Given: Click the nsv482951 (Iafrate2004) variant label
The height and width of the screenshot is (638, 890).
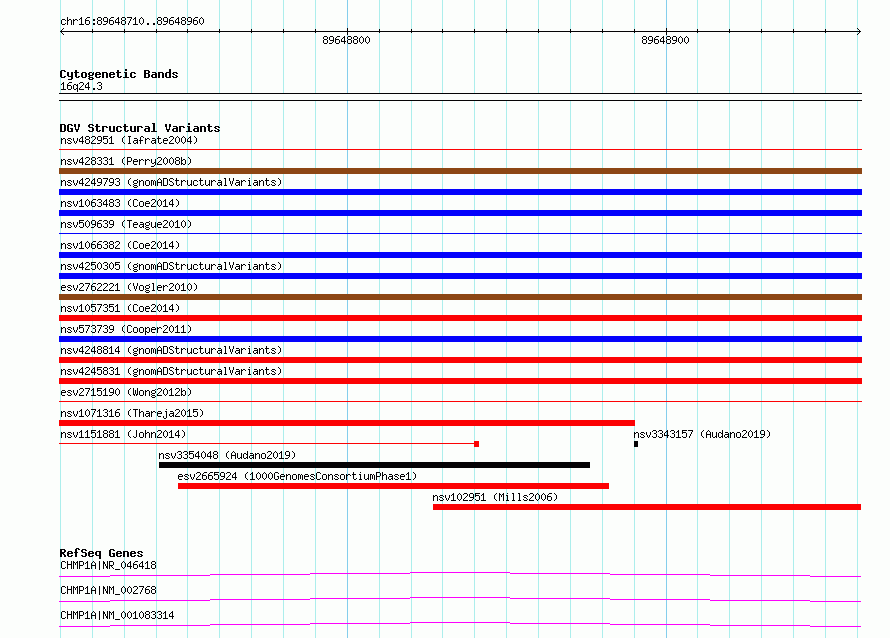Looking at the screenshot, I should click(x=129, y=140).
